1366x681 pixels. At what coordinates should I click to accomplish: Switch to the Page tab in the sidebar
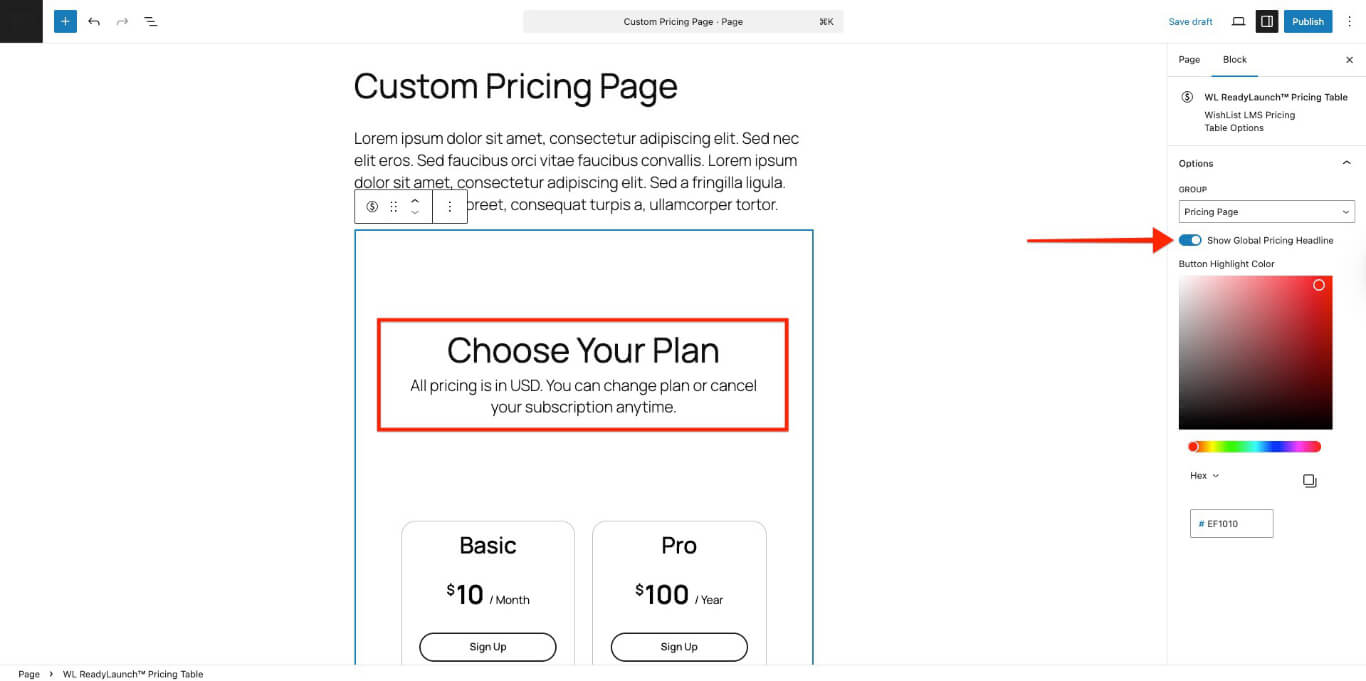pos(1189,60)
